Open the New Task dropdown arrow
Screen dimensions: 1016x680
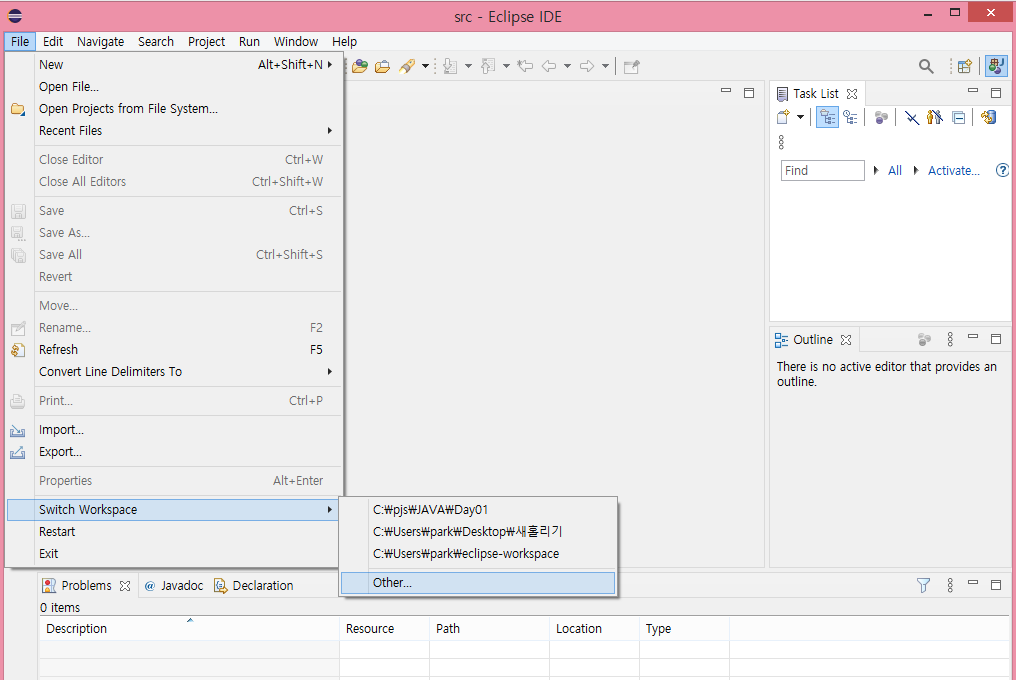pyautogui.click(x=800, y=117)
